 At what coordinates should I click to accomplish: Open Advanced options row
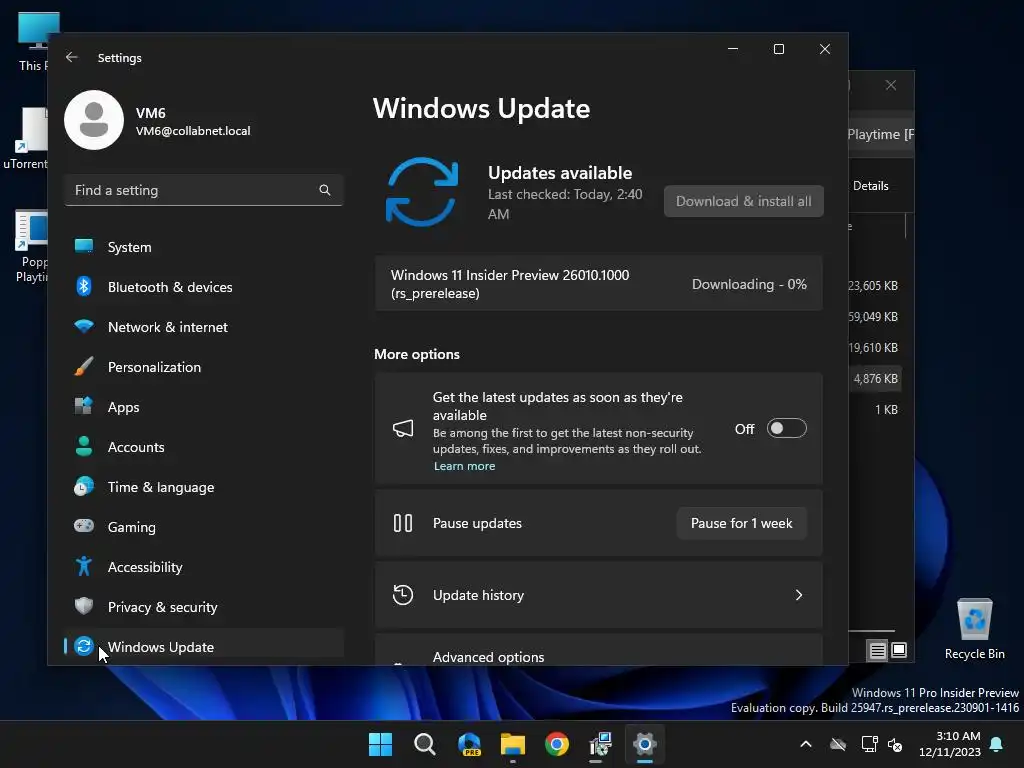tap(598, 650)
